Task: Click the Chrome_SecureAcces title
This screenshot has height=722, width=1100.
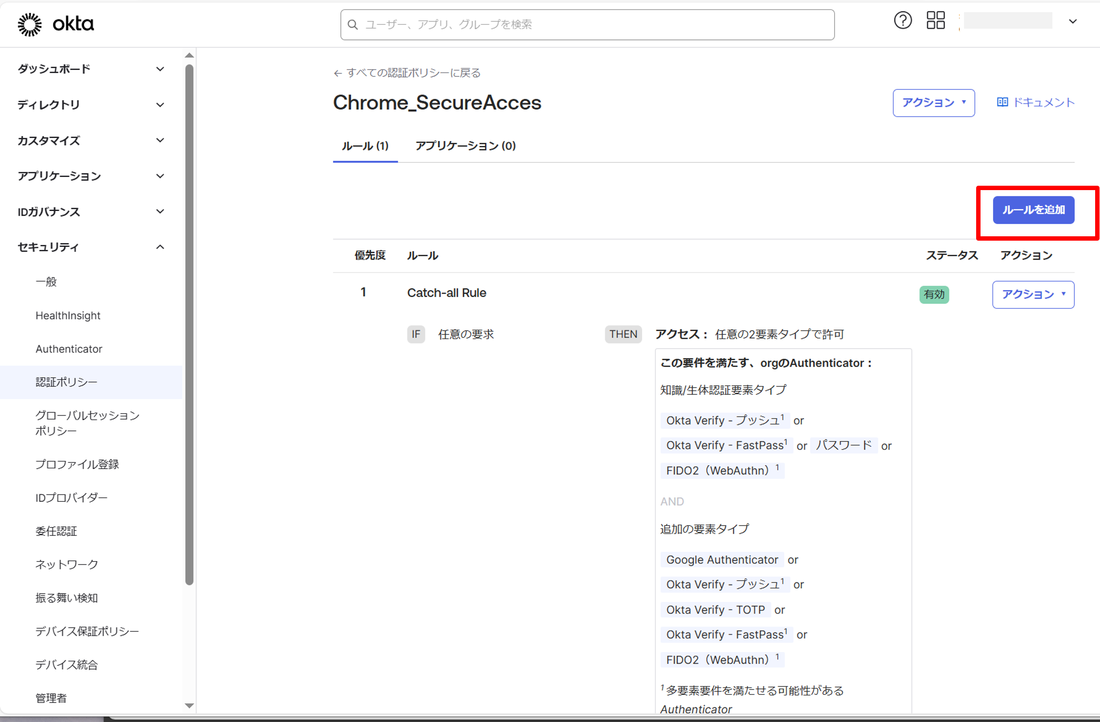Action: (437, 102)
